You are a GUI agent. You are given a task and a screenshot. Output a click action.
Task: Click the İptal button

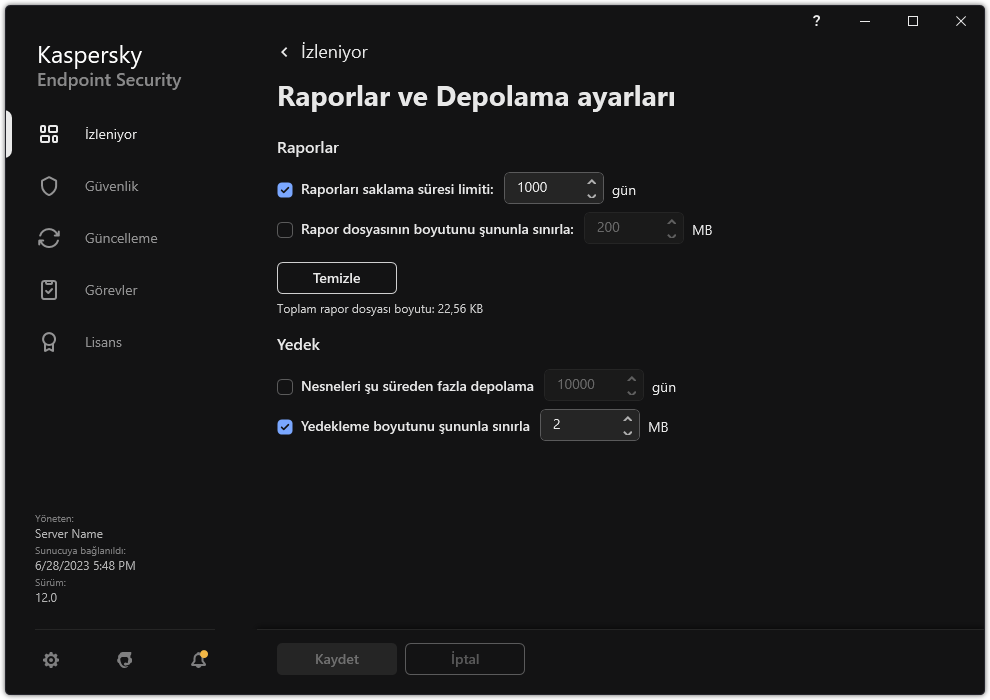(464, 659)
